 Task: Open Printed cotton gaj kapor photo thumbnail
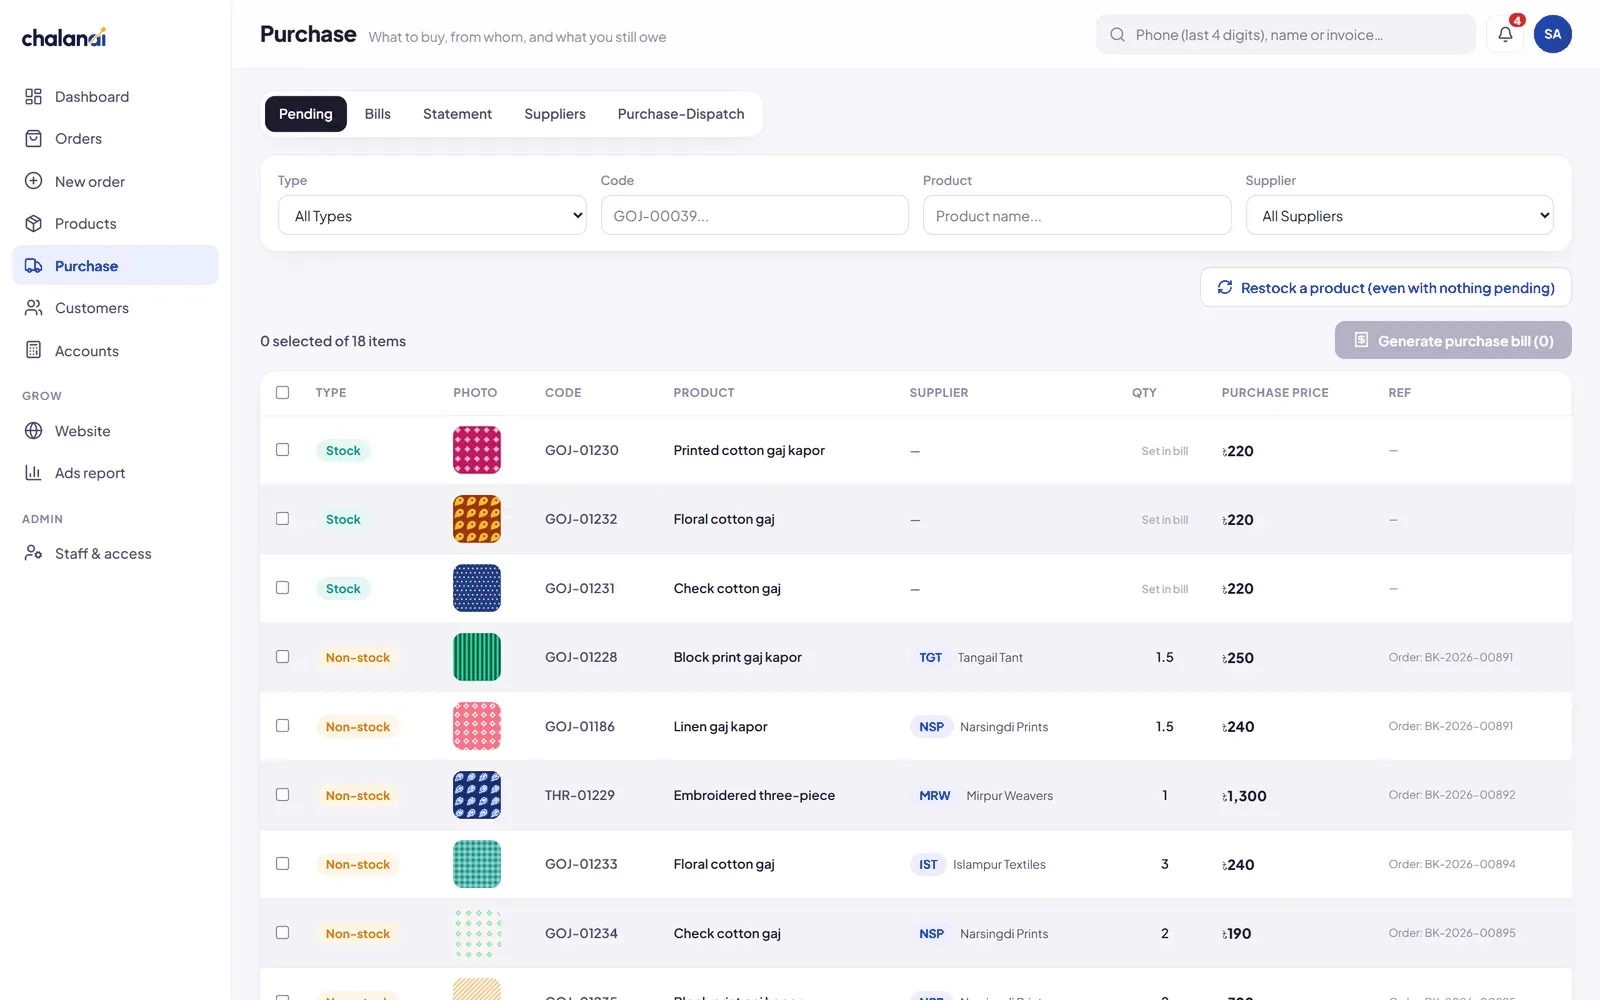coord(477,450)
